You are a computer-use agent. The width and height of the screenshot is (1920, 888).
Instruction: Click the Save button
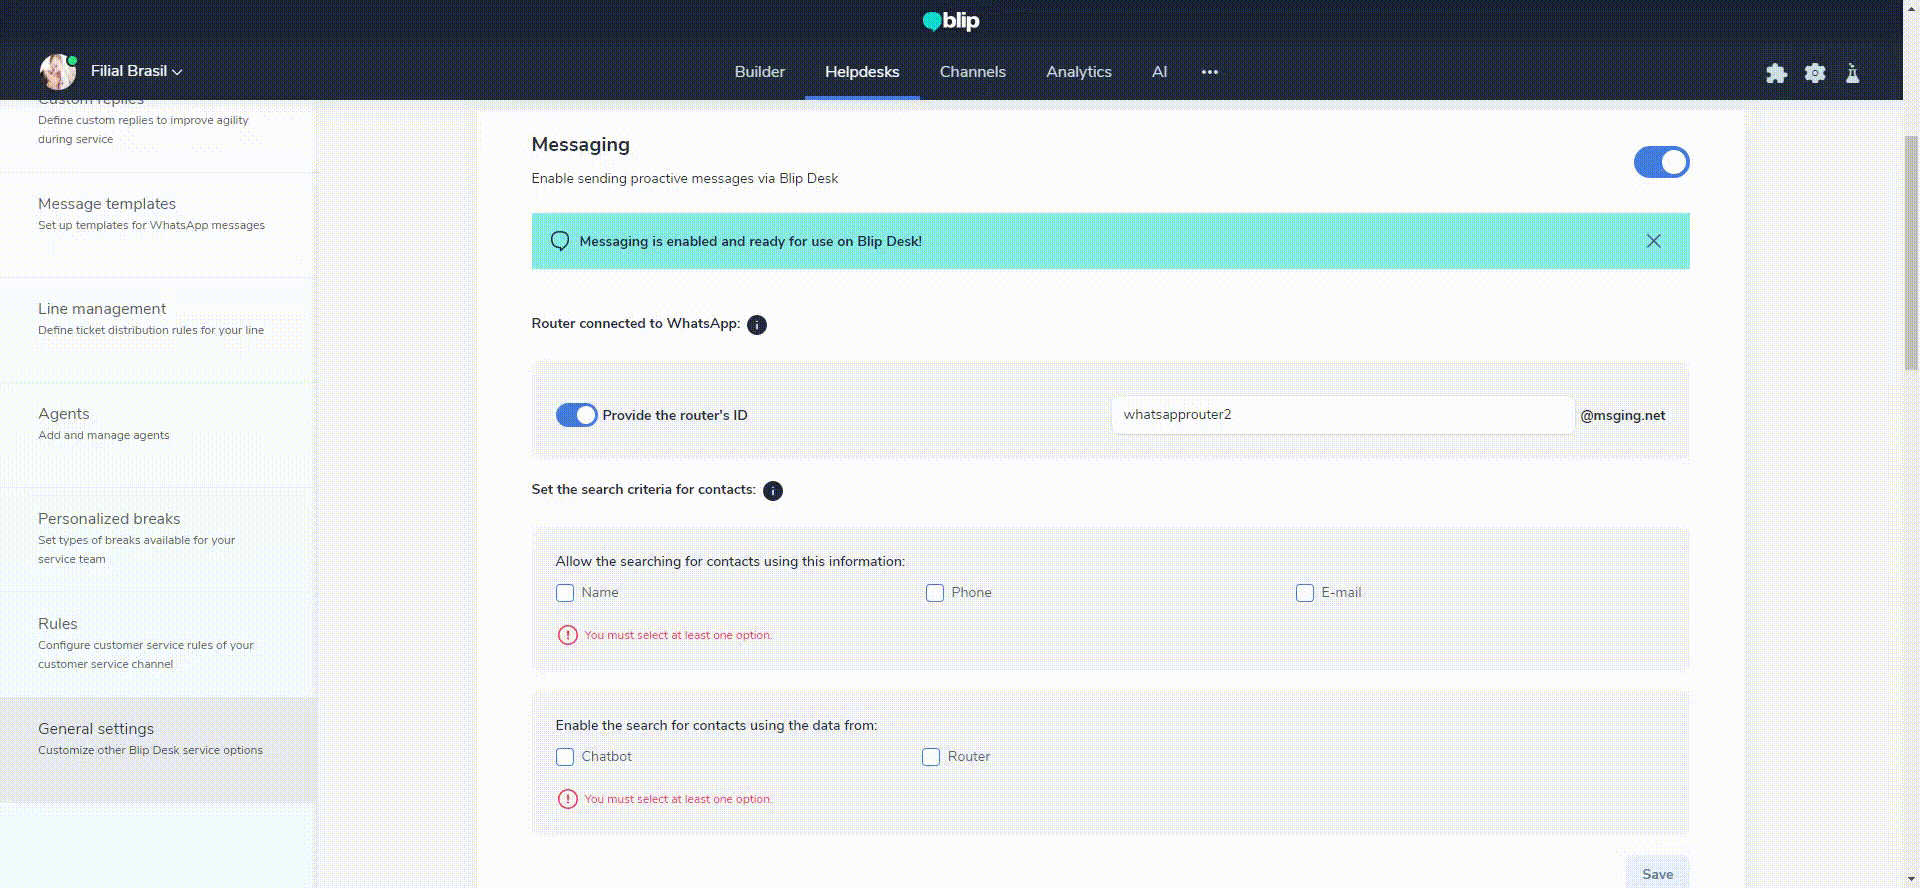(x=1657, y=873)
